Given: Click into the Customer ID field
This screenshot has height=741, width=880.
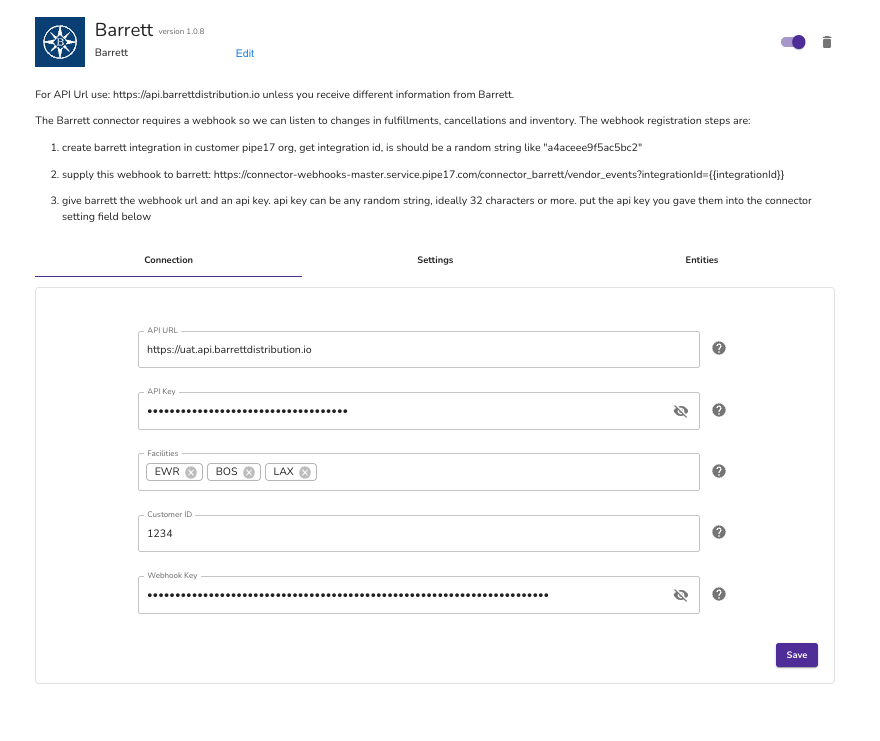Looking at the screenshot, I should [x=419, y=533].
